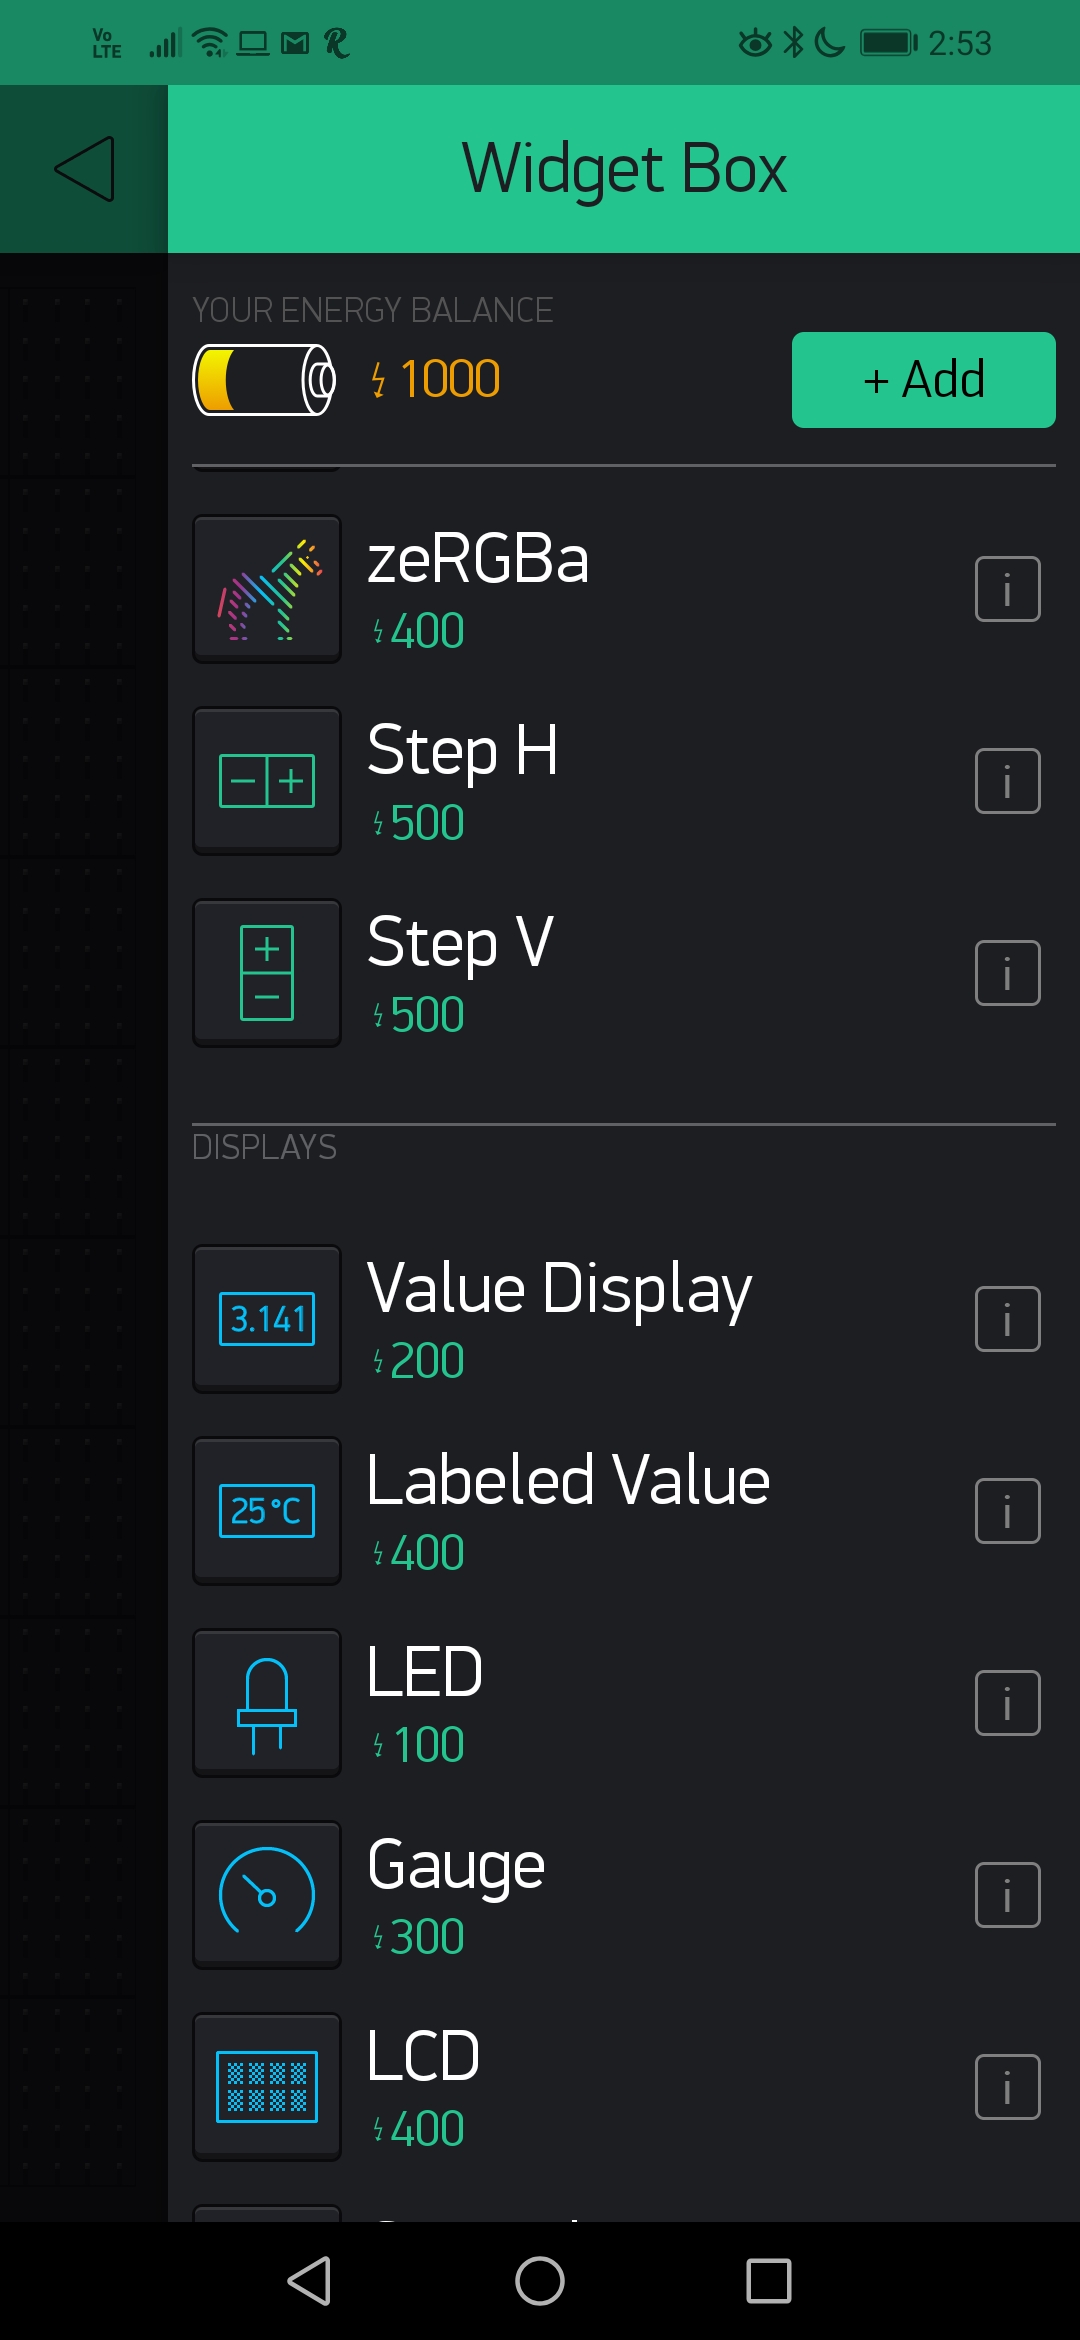Tap the 1000 energy balance label

434,378
